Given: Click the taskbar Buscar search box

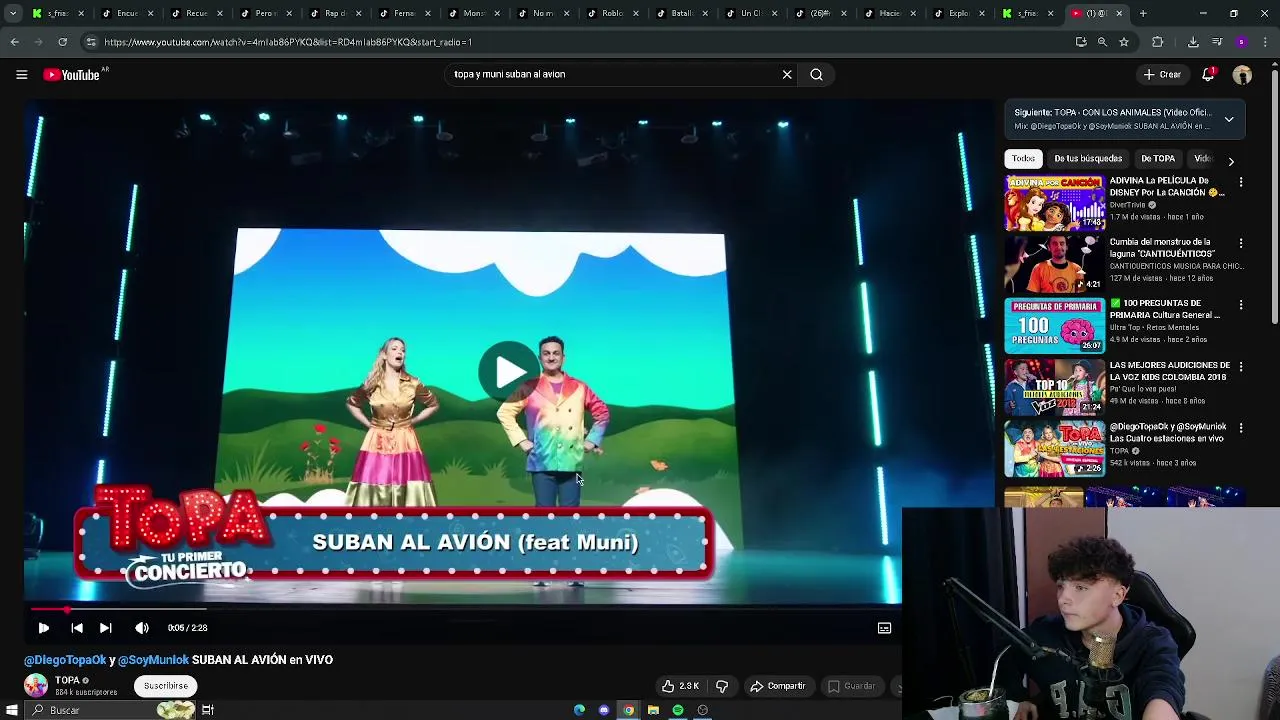Looking at the screenshot, I should click(x=110, y=710).
